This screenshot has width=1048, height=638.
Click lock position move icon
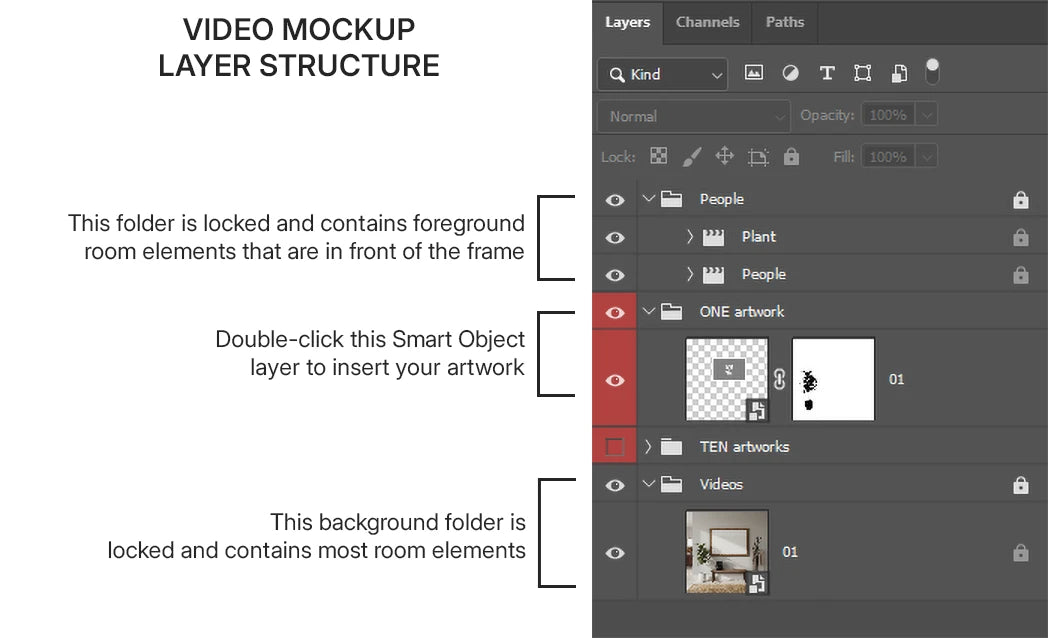(725, 156)
